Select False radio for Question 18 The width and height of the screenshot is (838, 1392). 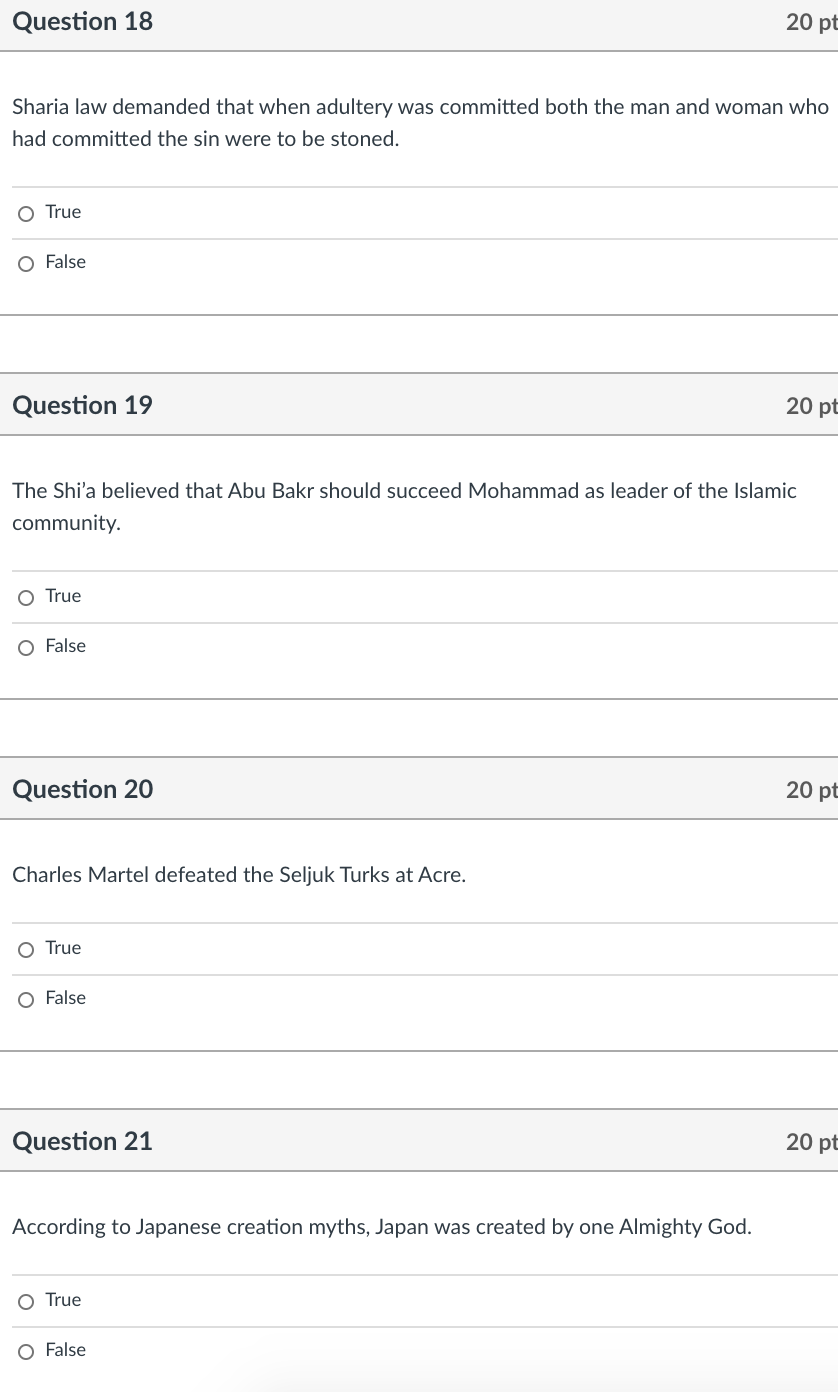26,263
